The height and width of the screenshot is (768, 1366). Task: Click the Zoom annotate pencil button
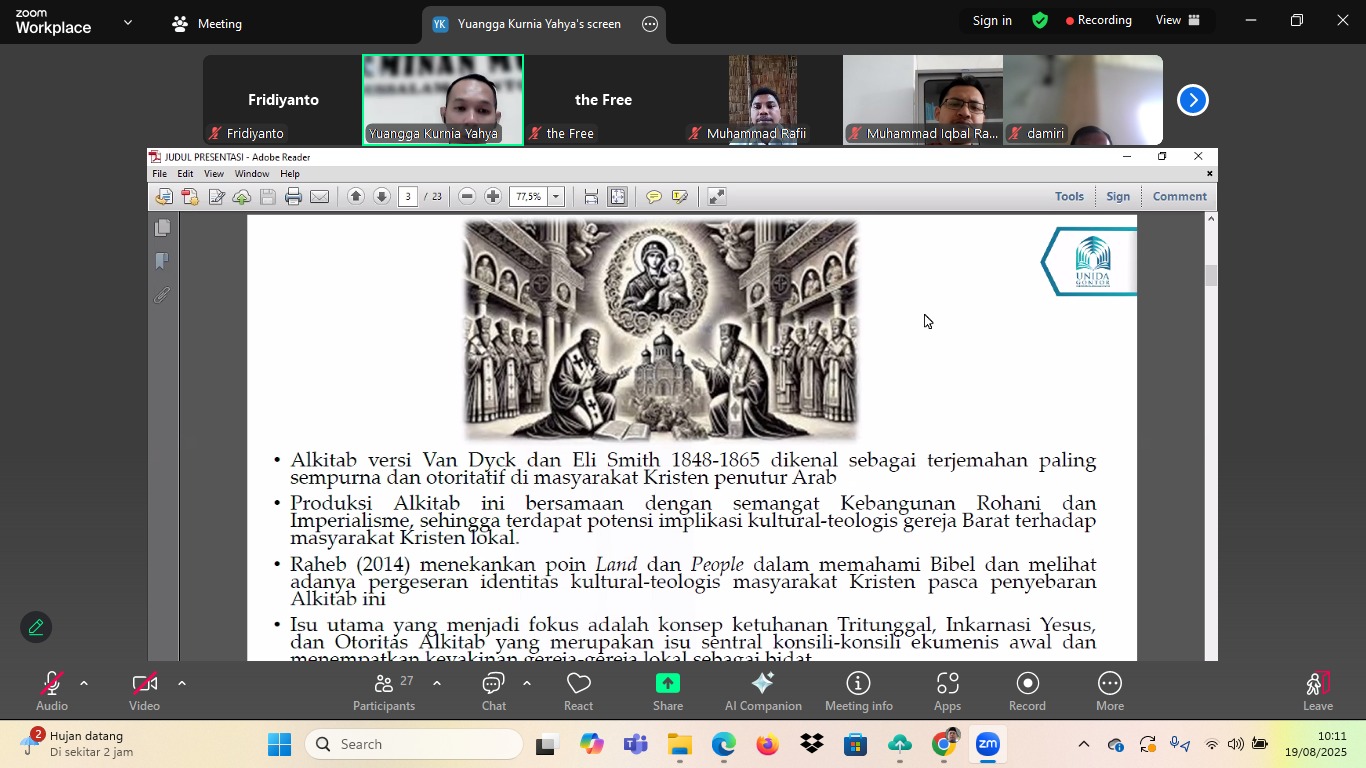pyautogui.click(x=36, y=627)
